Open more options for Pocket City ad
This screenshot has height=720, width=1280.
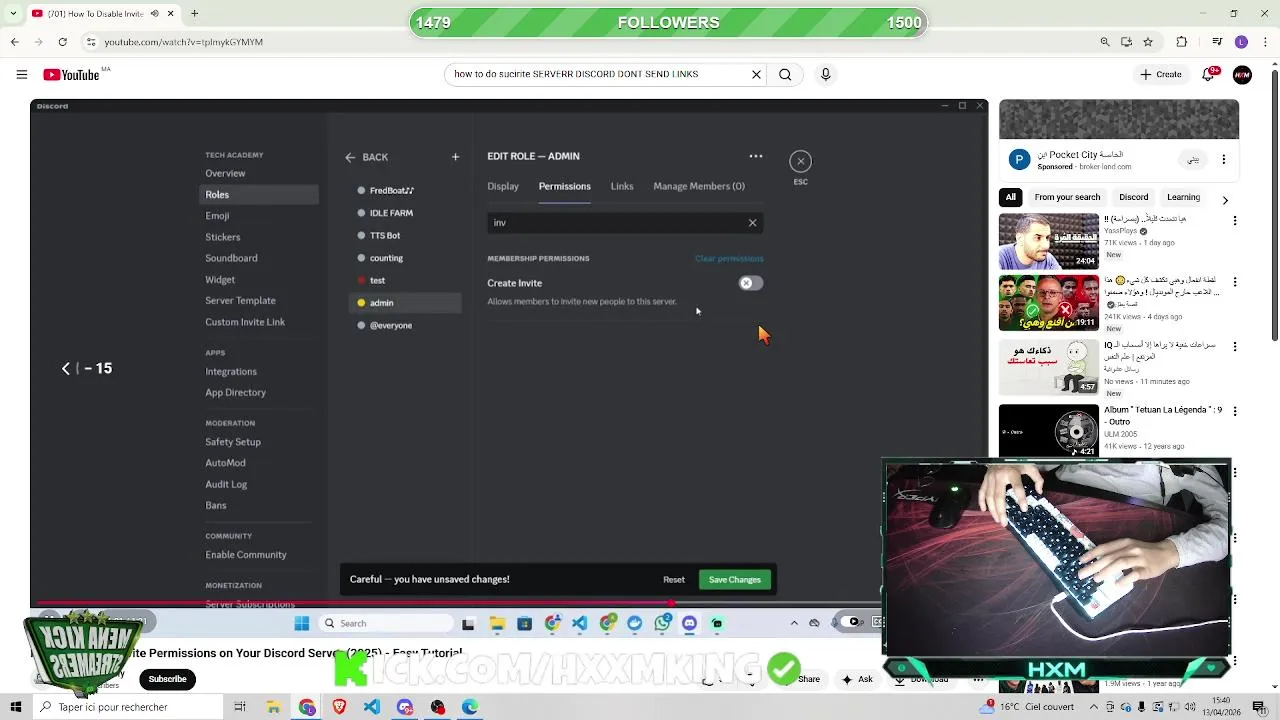tap(1223, 160)
